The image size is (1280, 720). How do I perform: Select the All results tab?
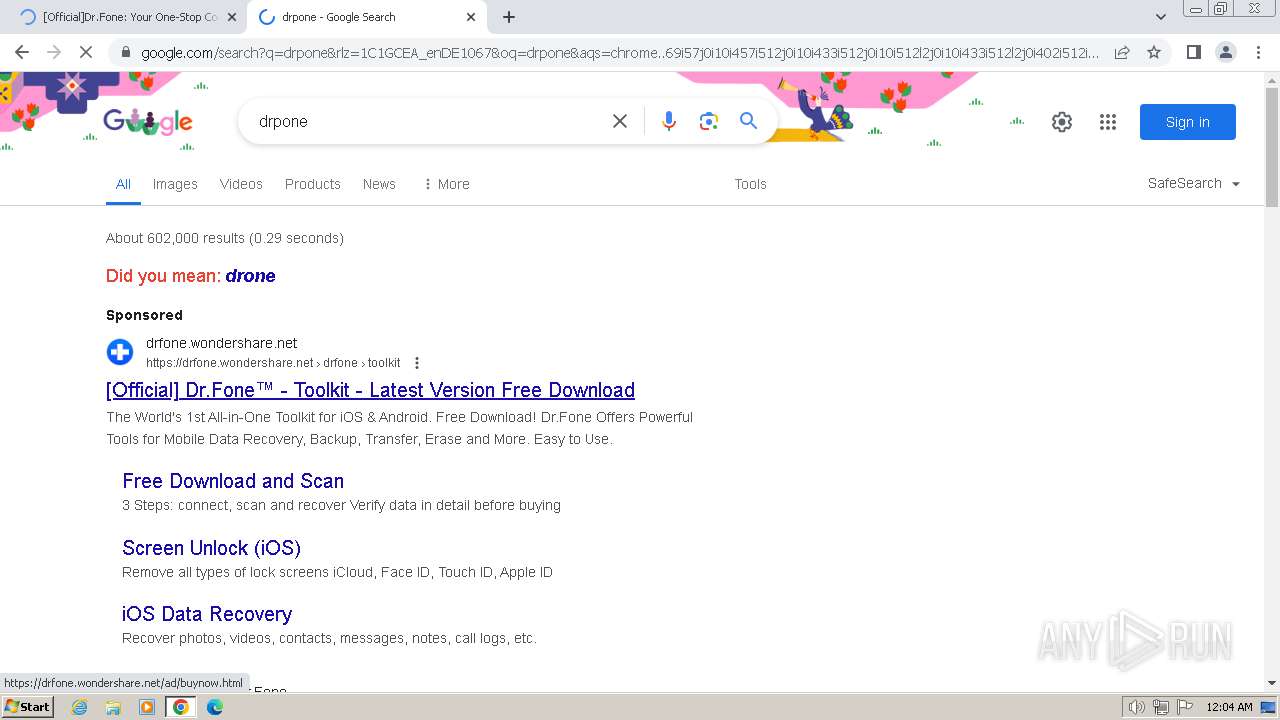coord(123,184)
